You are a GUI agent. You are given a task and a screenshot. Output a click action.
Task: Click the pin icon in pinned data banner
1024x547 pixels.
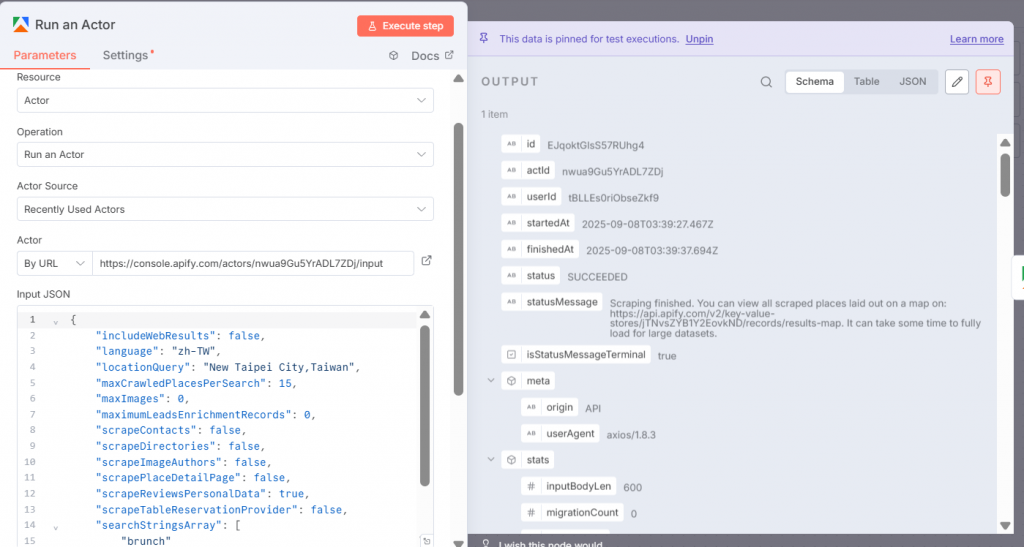[x=484, y=39]
